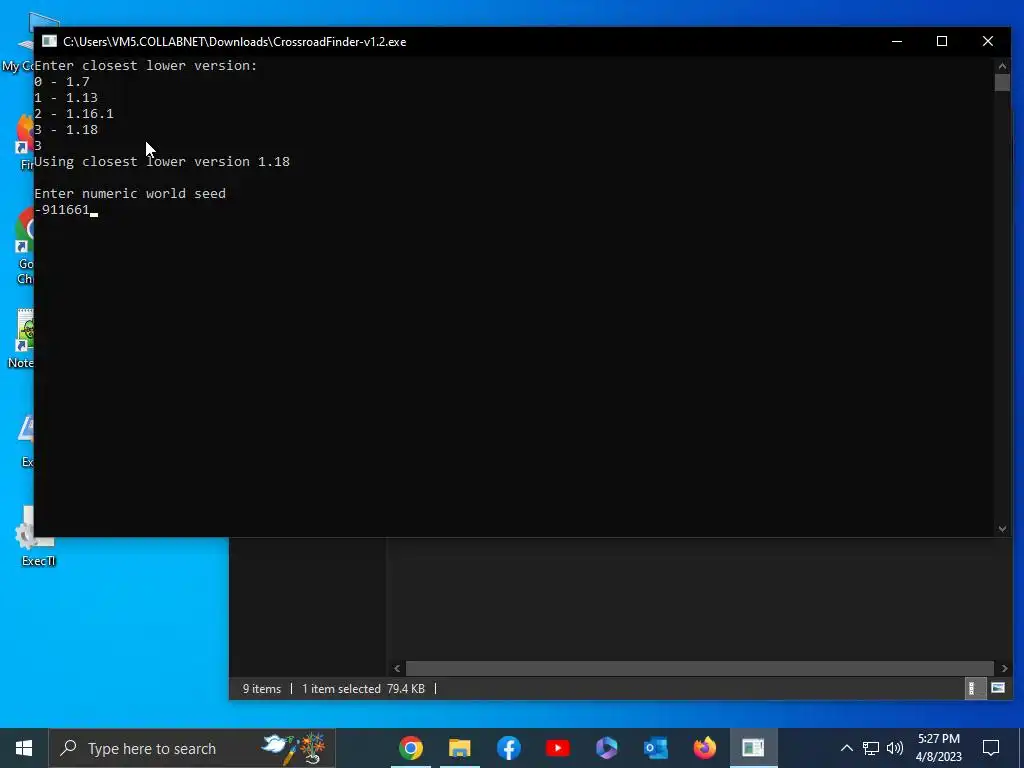Click the search highlights icon in search box
1024x768 pixels.
[x=294, y=748]
